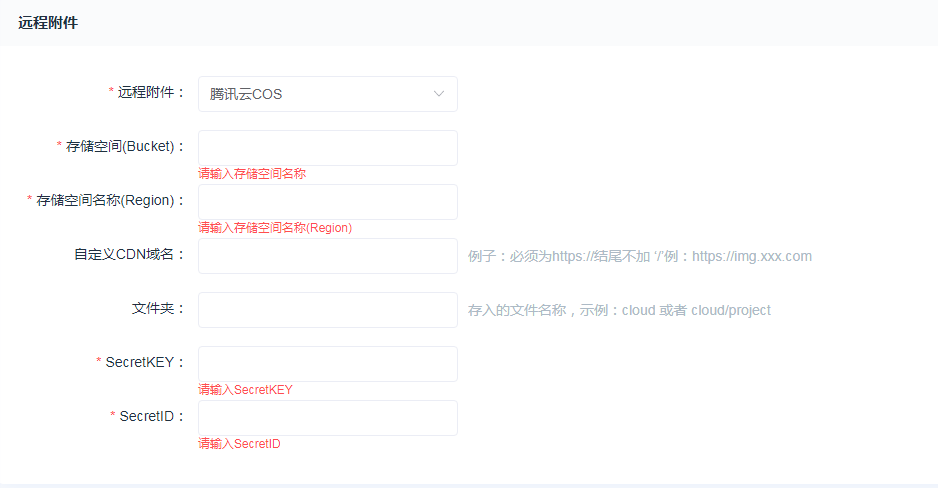Viewport: 938px width, 488px height.
Task: Click the folder hint mentioning cloud/project
Action: (x=619, y=310)
